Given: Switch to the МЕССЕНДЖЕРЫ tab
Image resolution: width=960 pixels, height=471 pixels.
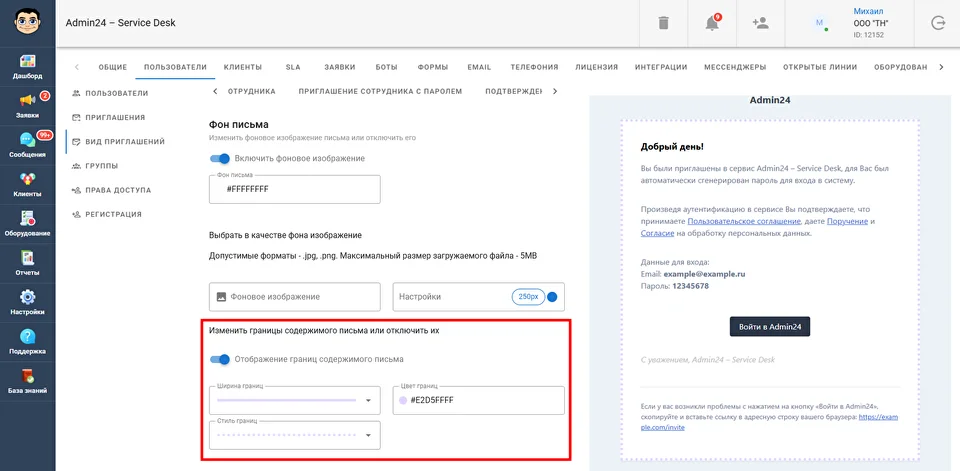Looking at the screenshot, I should (735, 67).
